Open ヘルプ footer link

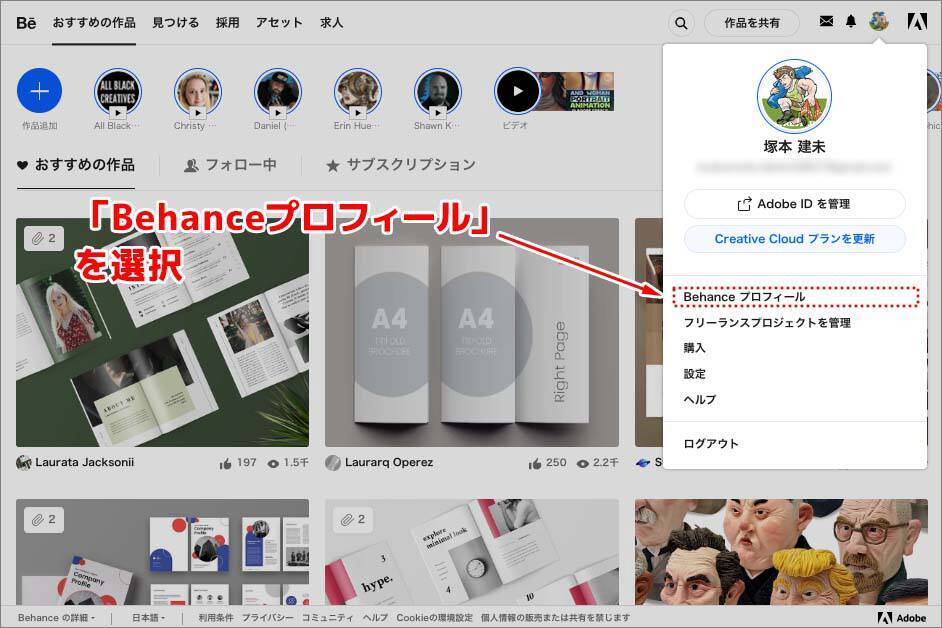[375, 618]
